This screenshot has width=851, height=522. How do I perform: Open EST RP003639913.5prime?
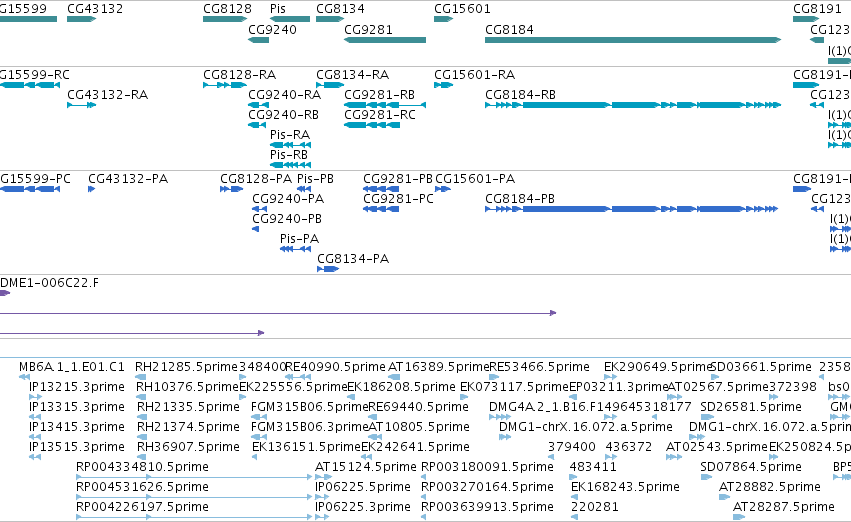pyautogui.click(x=487, y=507)
